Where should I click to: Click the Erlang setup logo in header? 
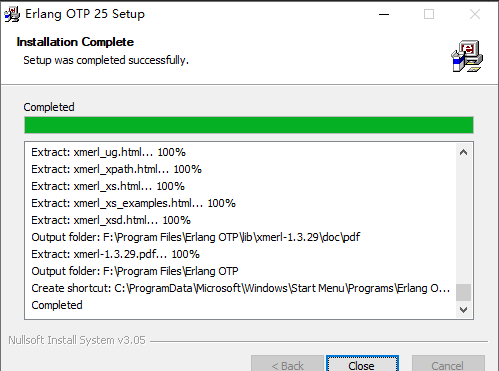(x=467, y=56)
